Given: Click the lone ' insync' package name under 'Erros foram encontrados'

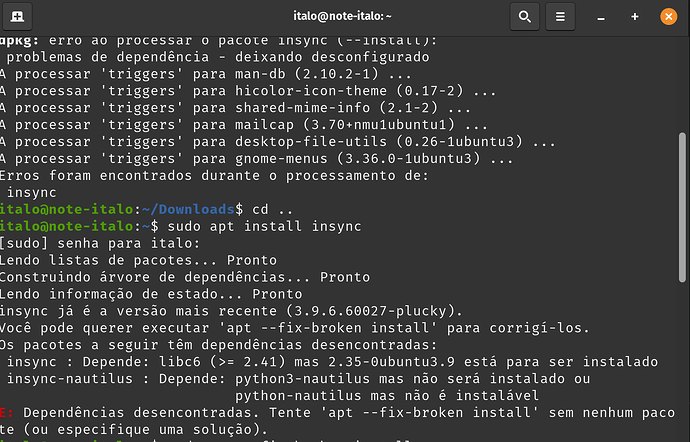Looking at the screenshot, I should (x=32, y=192).
